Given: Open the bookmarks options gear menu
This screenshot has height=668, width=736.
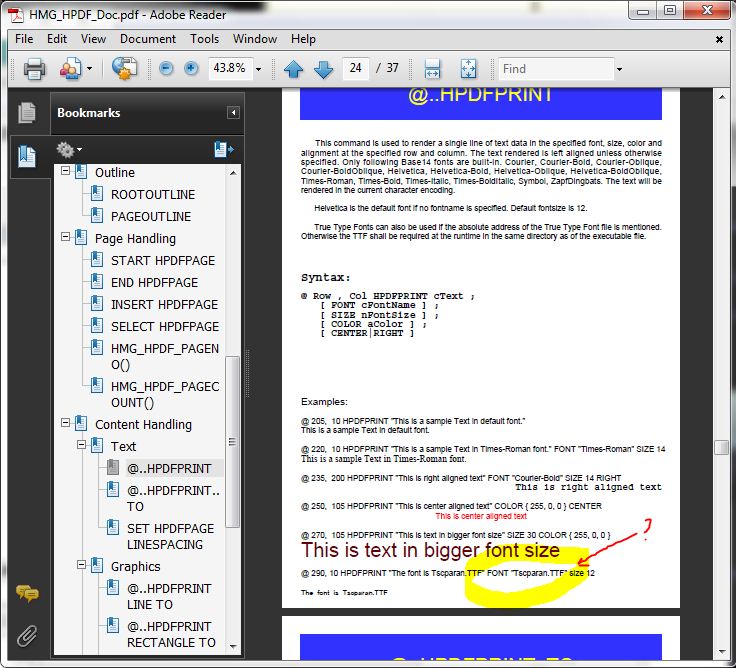Looking at the screenshot, I should (67, 149).
